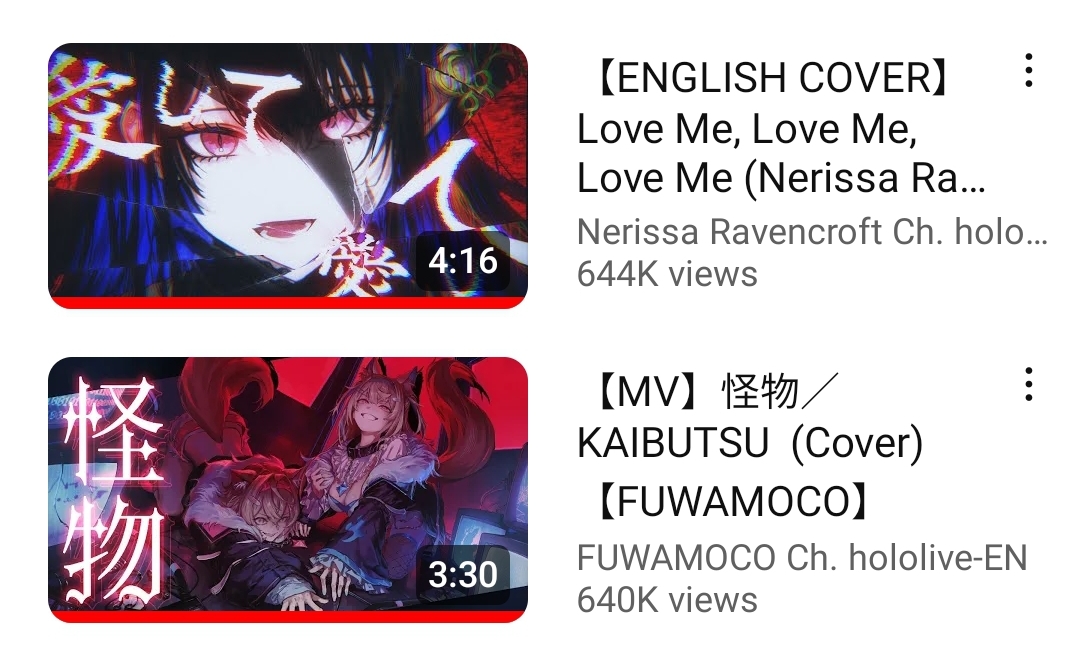Click the red watched progress bar under KAIBUTSU
The height and width of the screenshot is (654, 1080).
pos(288,617)
